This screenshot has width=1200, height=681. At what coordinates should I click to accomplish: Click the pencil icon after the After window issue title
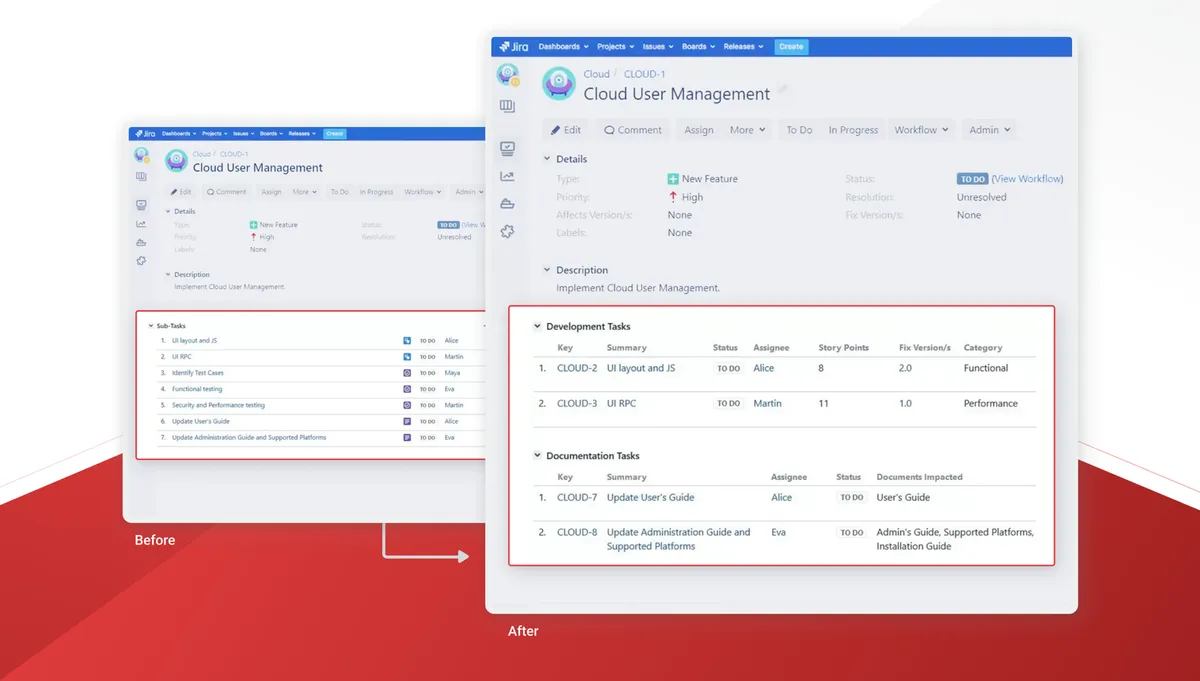[783, 90]
